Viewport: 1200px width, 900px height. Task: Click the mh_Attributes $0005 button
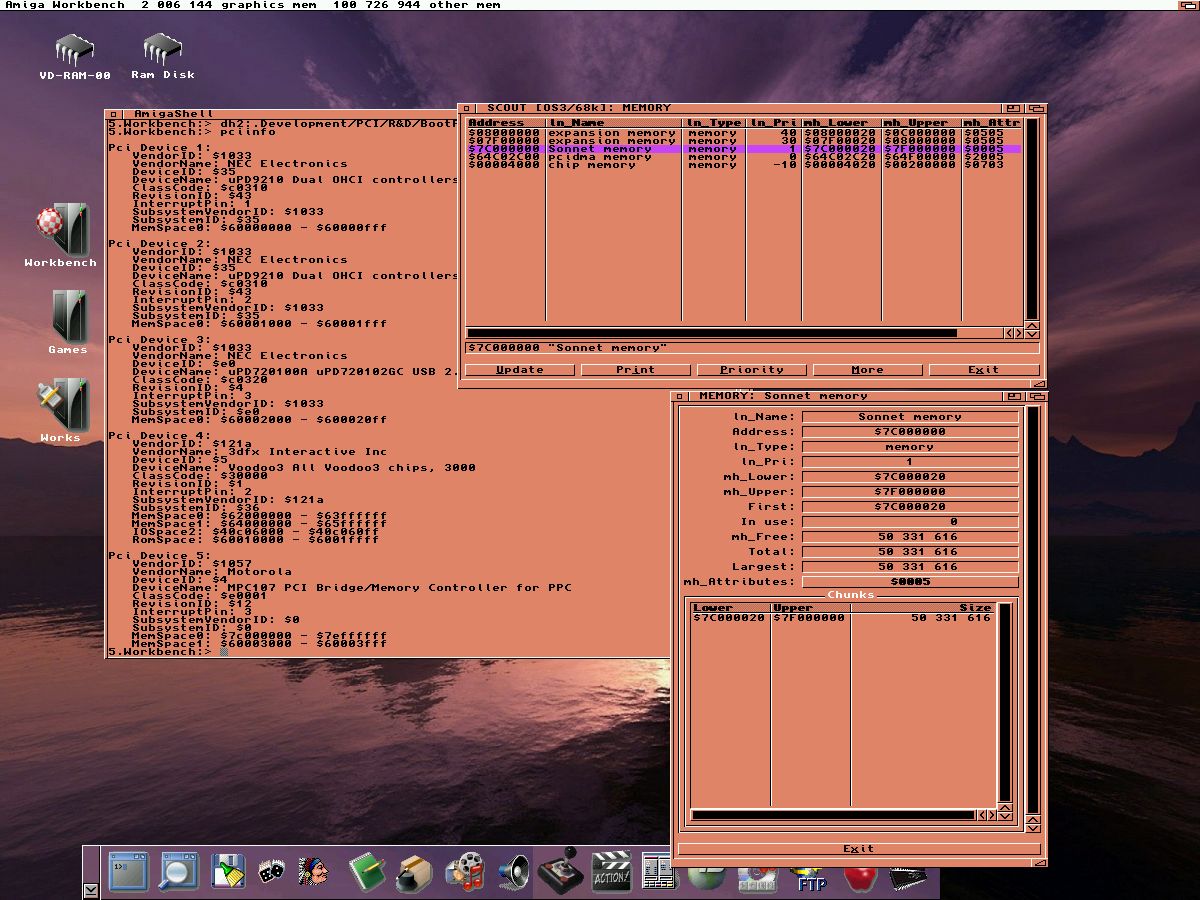910,582
